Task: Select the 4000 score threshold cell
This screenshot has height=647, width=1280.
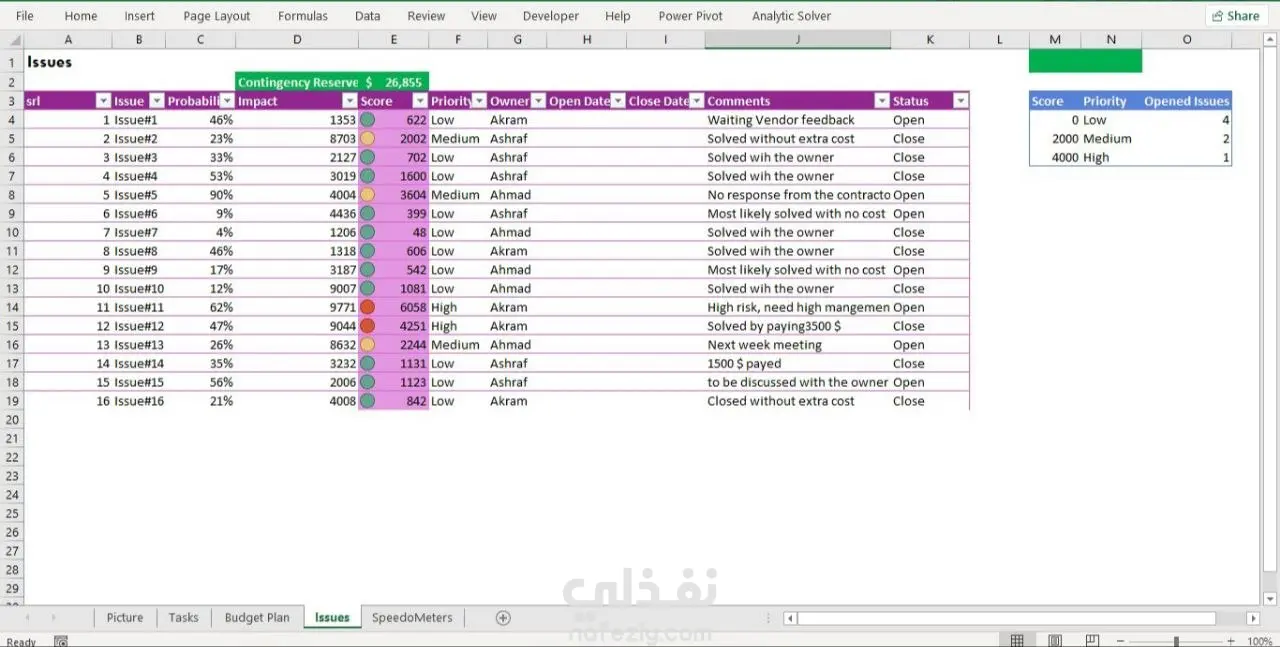Action: point(1055,158)
